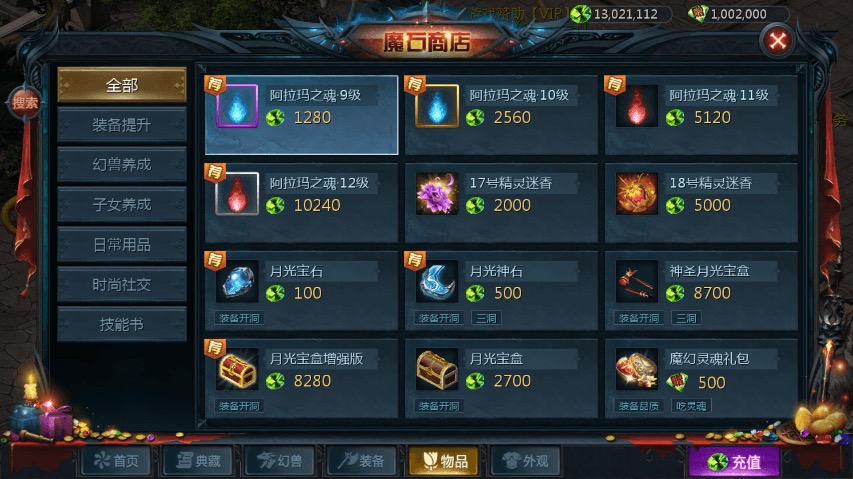Click the purple 充值 recharge button
This screenshot has height=479, width=853.
[x=734, y=462]
